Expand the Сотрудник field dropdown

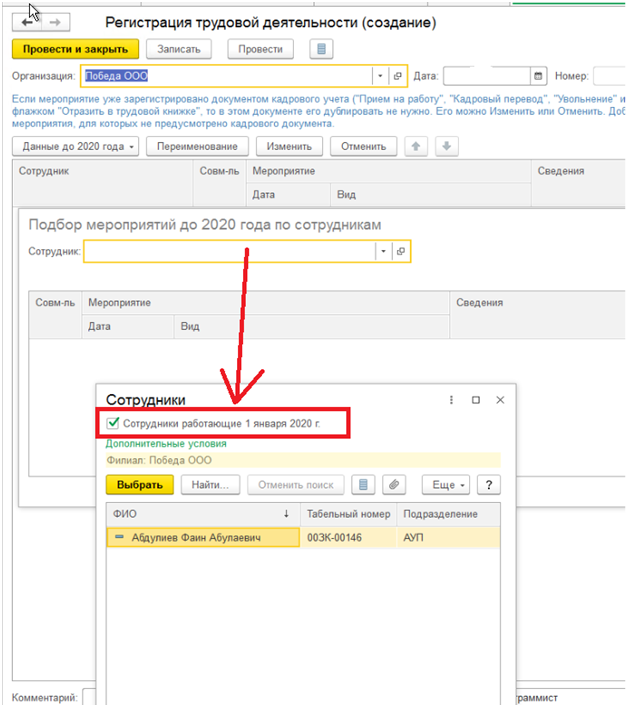click(383, 251)
